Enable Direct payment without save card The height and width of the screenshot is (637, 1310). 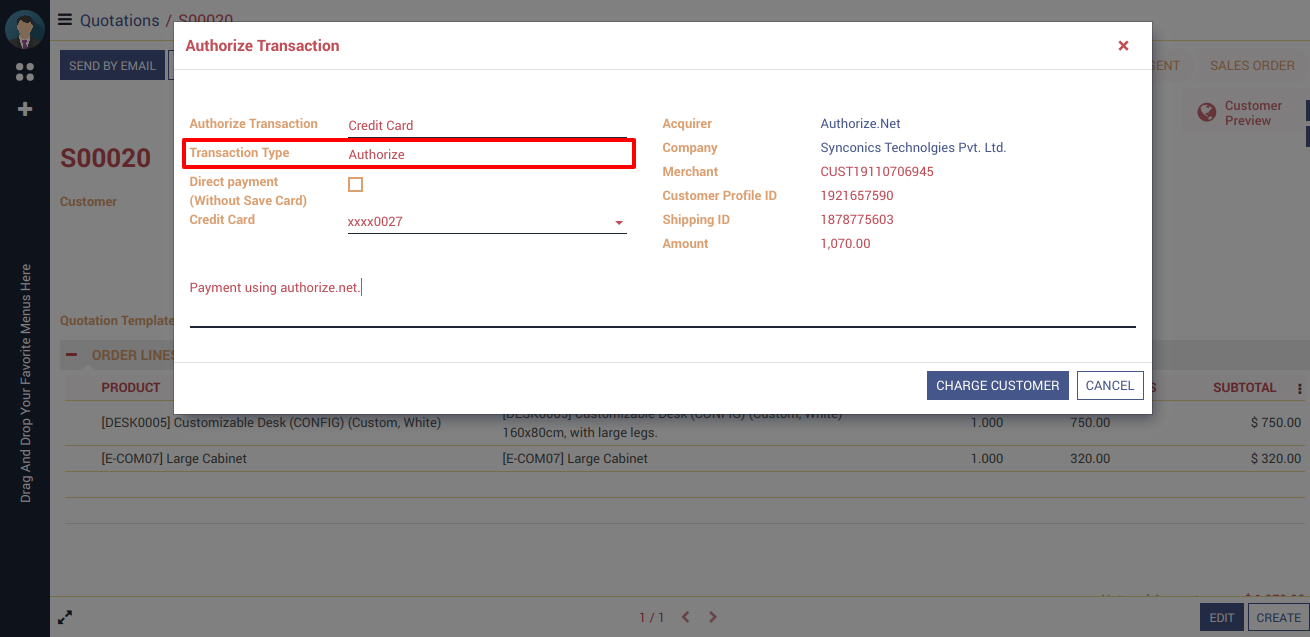click(x=355, y=185)
